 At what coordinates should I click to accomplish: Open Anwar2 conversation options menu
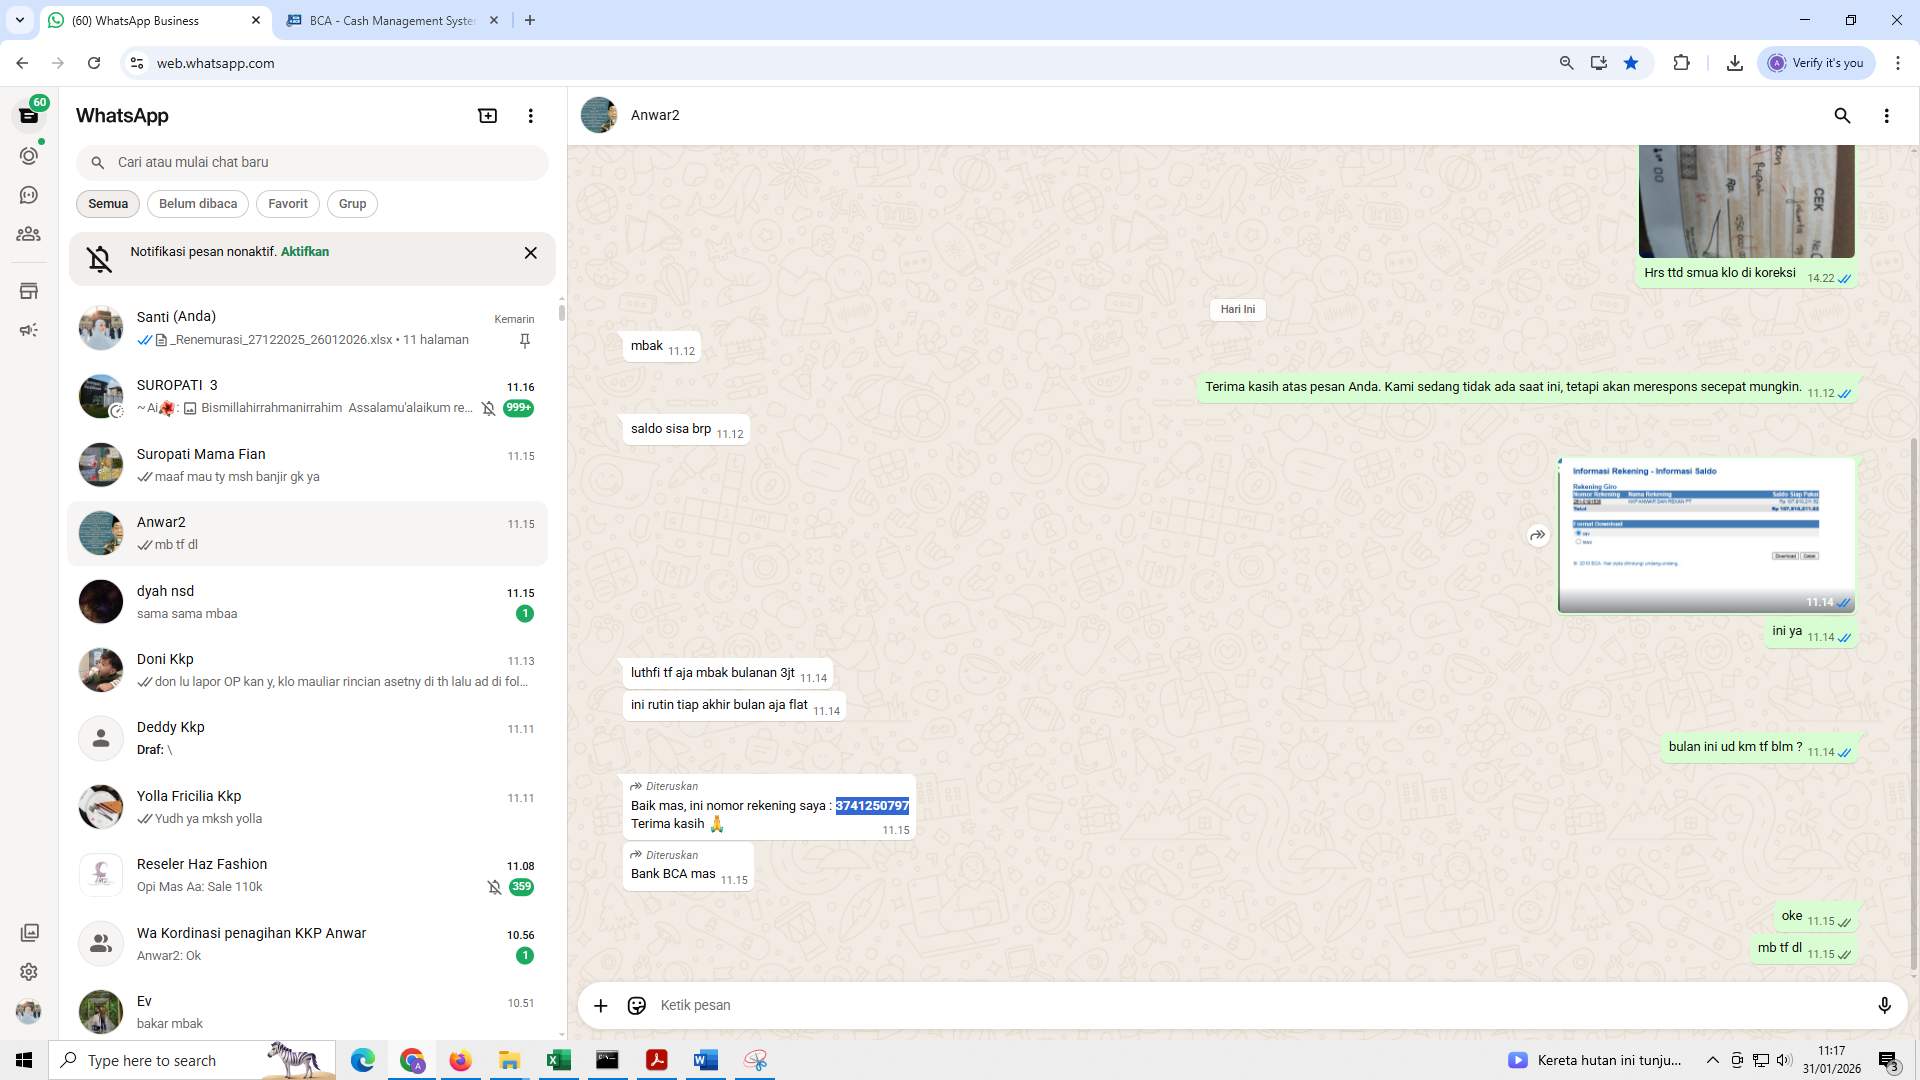pyautogui.click(x=1887, y=116)
